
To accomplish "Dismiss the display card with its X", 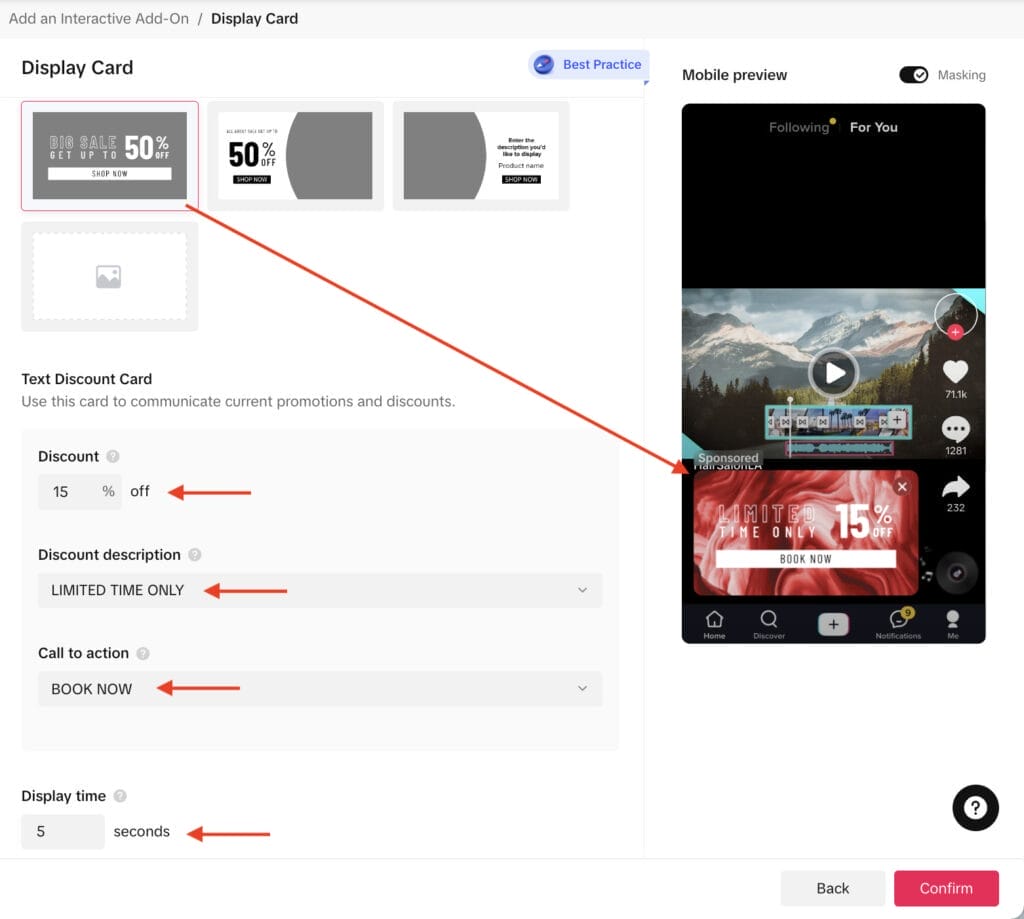I will pos(903,486).
